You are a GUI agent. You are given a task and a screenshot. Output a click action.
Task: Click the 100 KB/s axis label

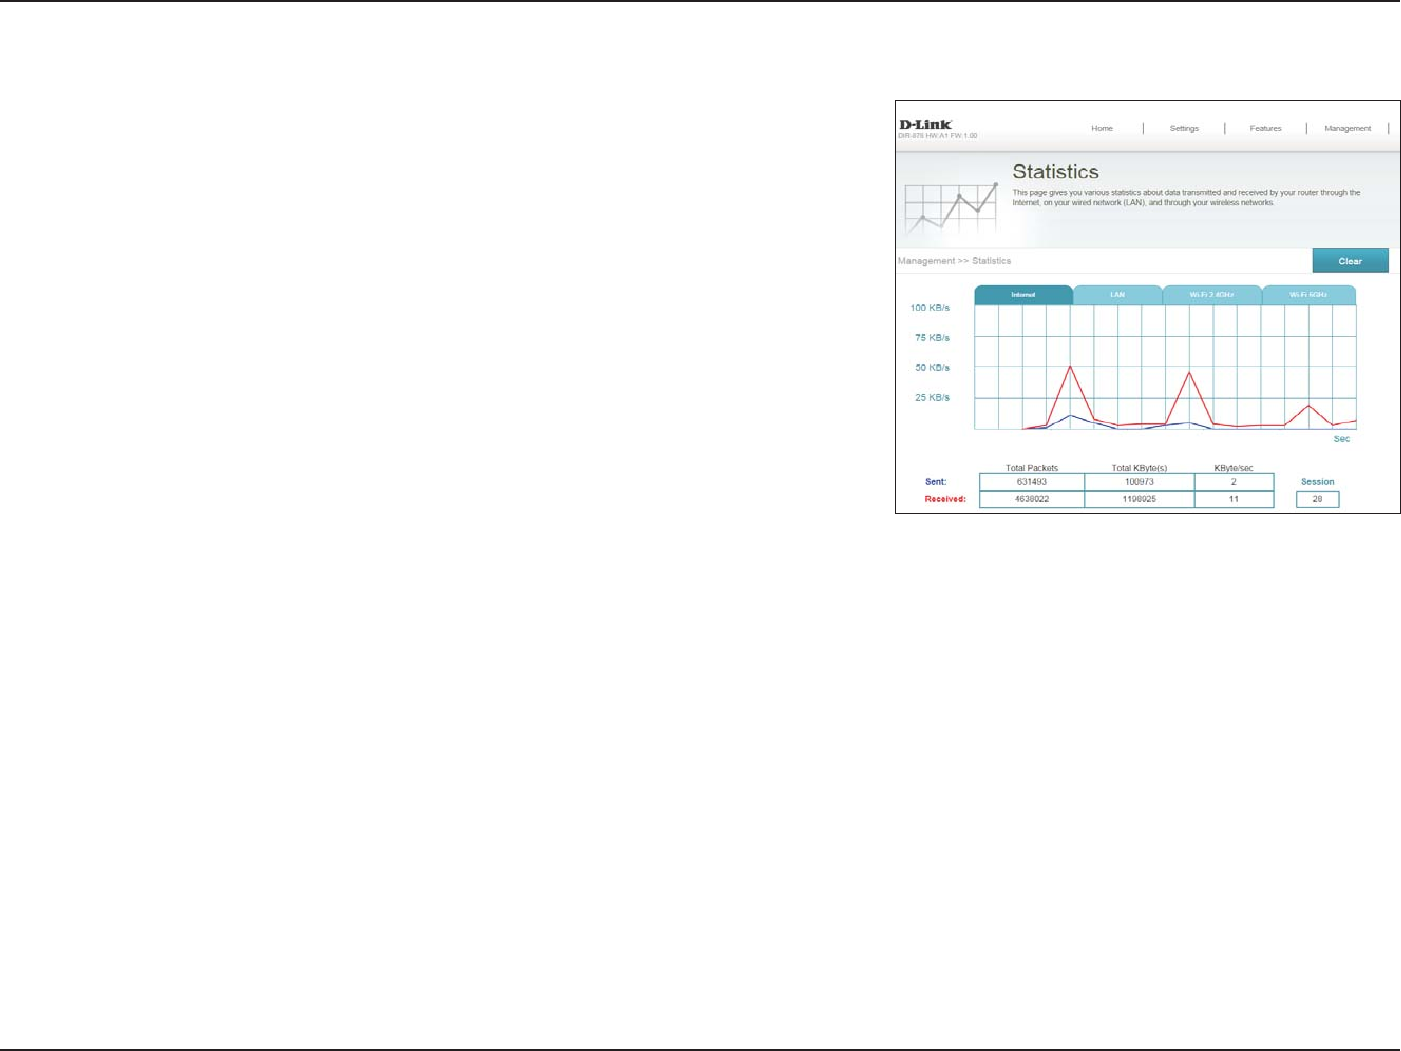coord(930,308)
